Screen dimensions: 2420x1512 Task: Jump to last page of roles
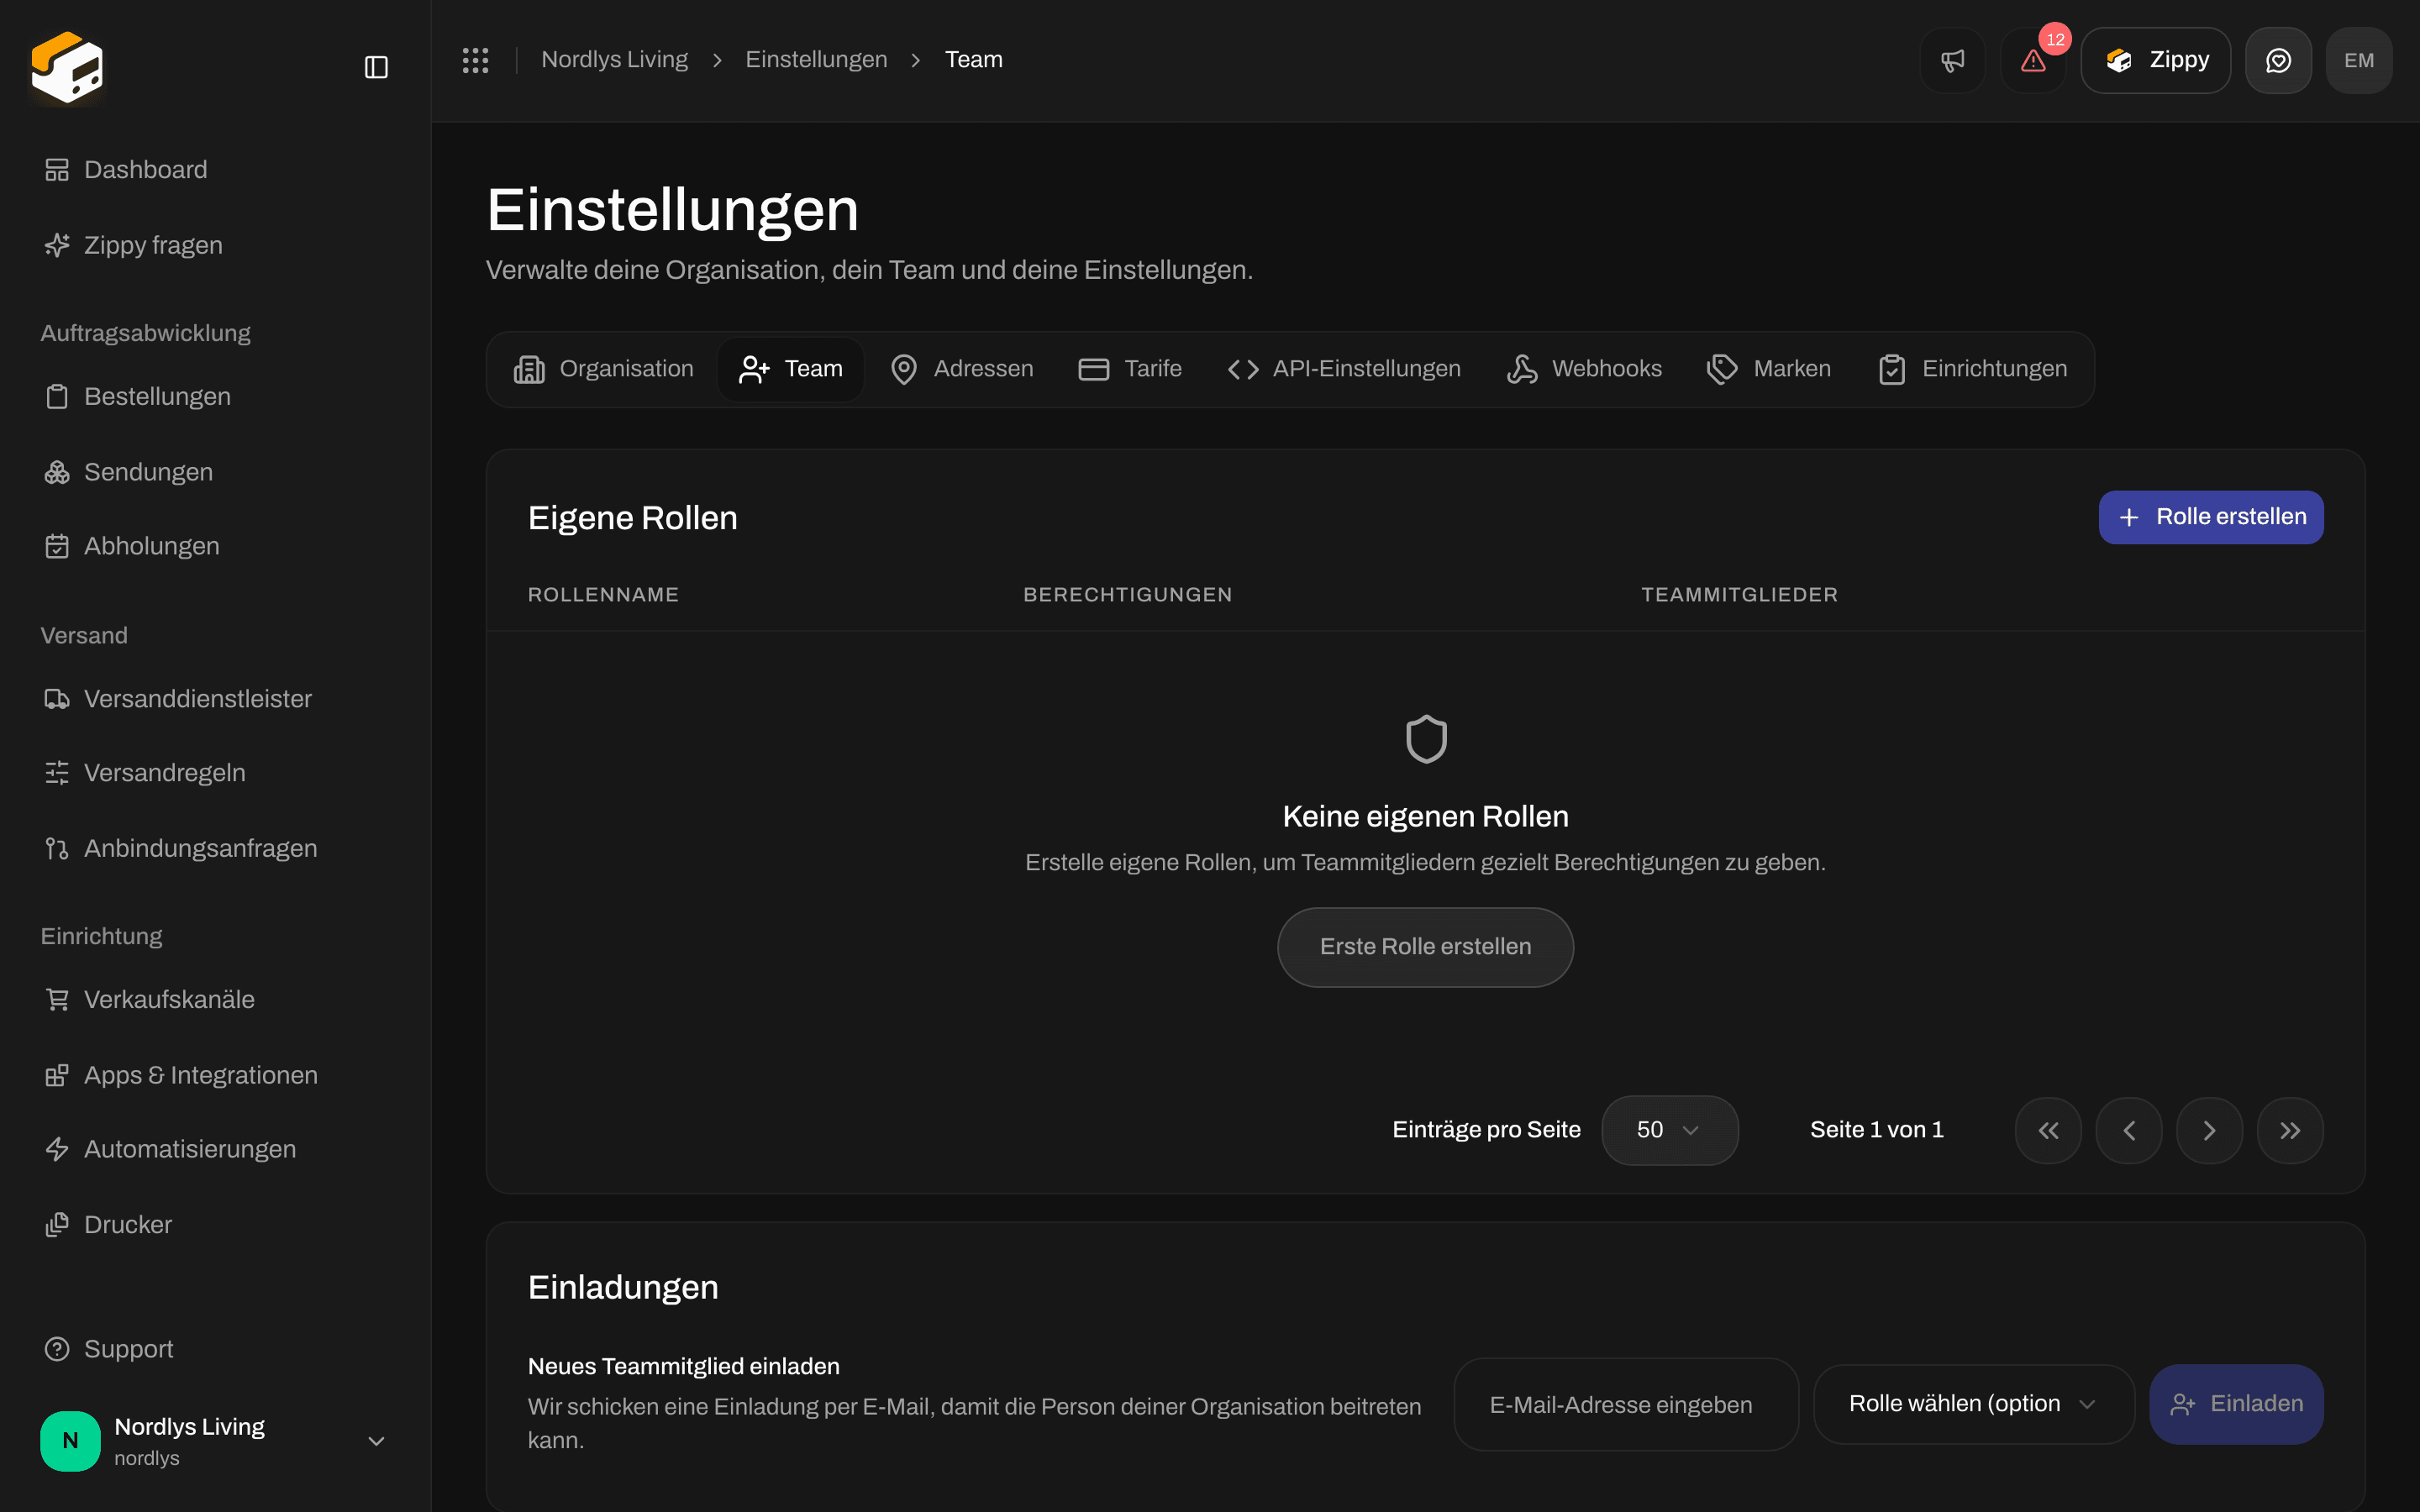(2290, 1130)
